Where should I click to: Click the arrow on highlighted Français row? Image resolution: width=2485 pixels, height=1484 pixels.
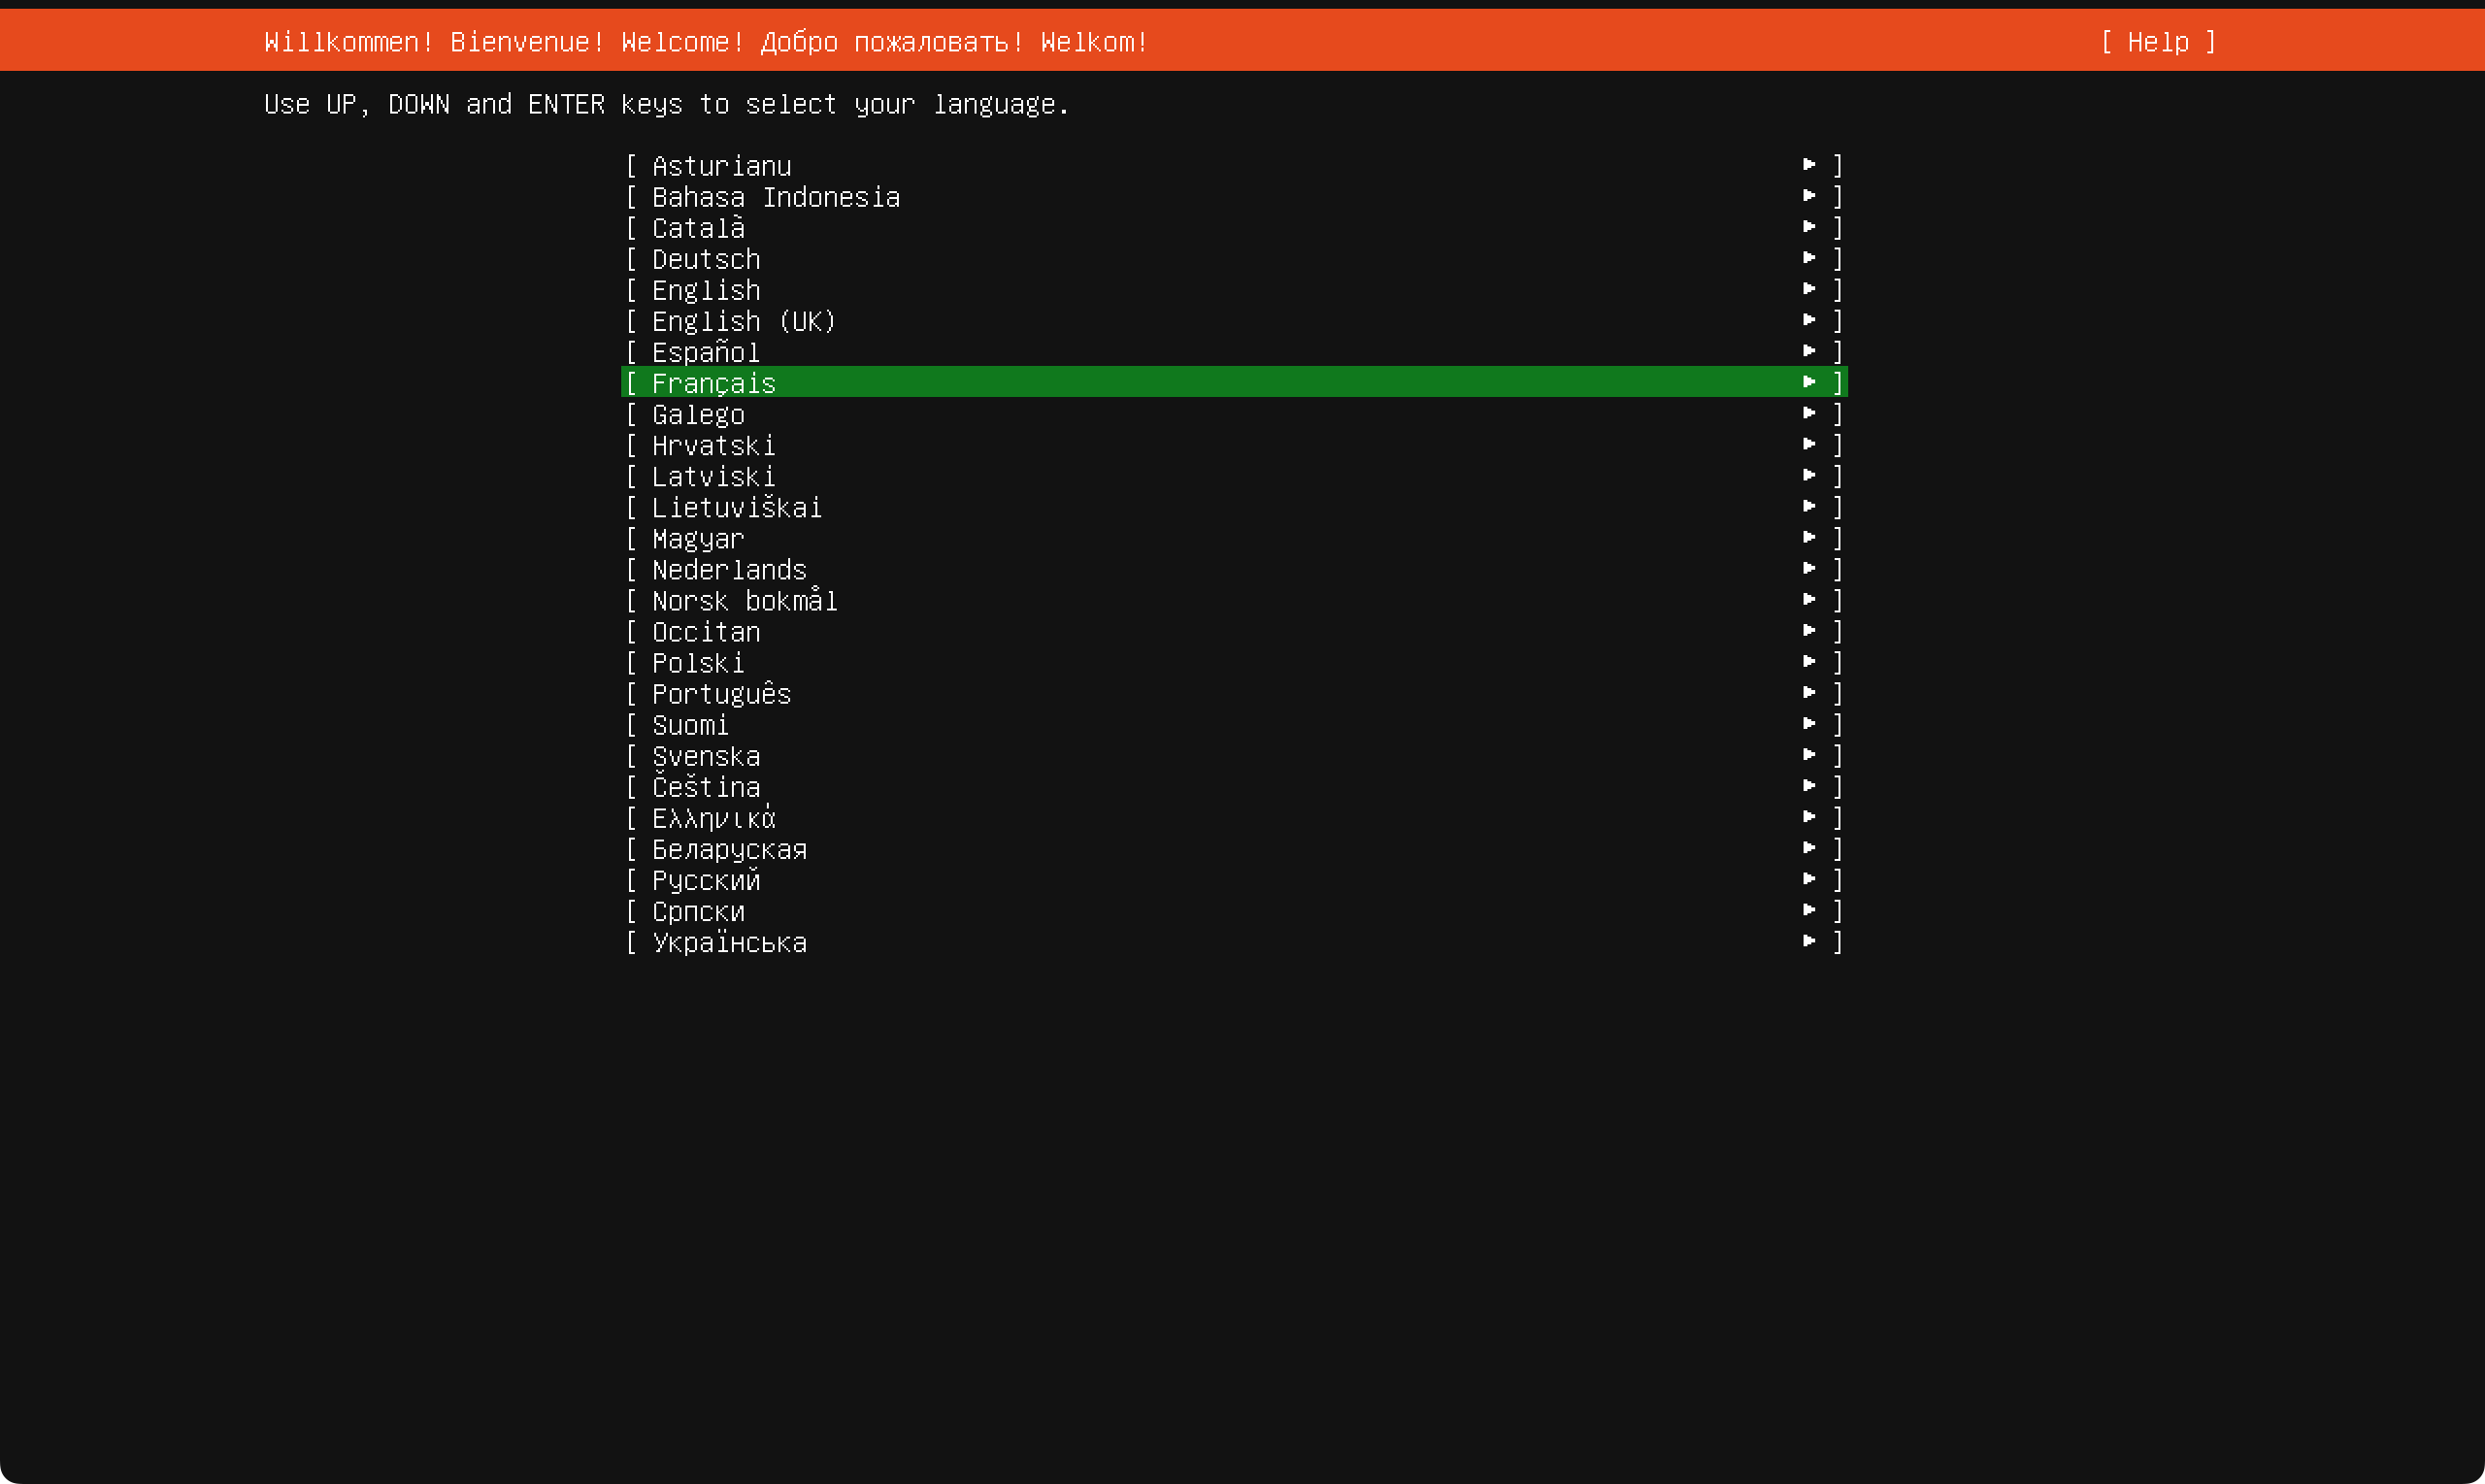[x=1808, y=381]
